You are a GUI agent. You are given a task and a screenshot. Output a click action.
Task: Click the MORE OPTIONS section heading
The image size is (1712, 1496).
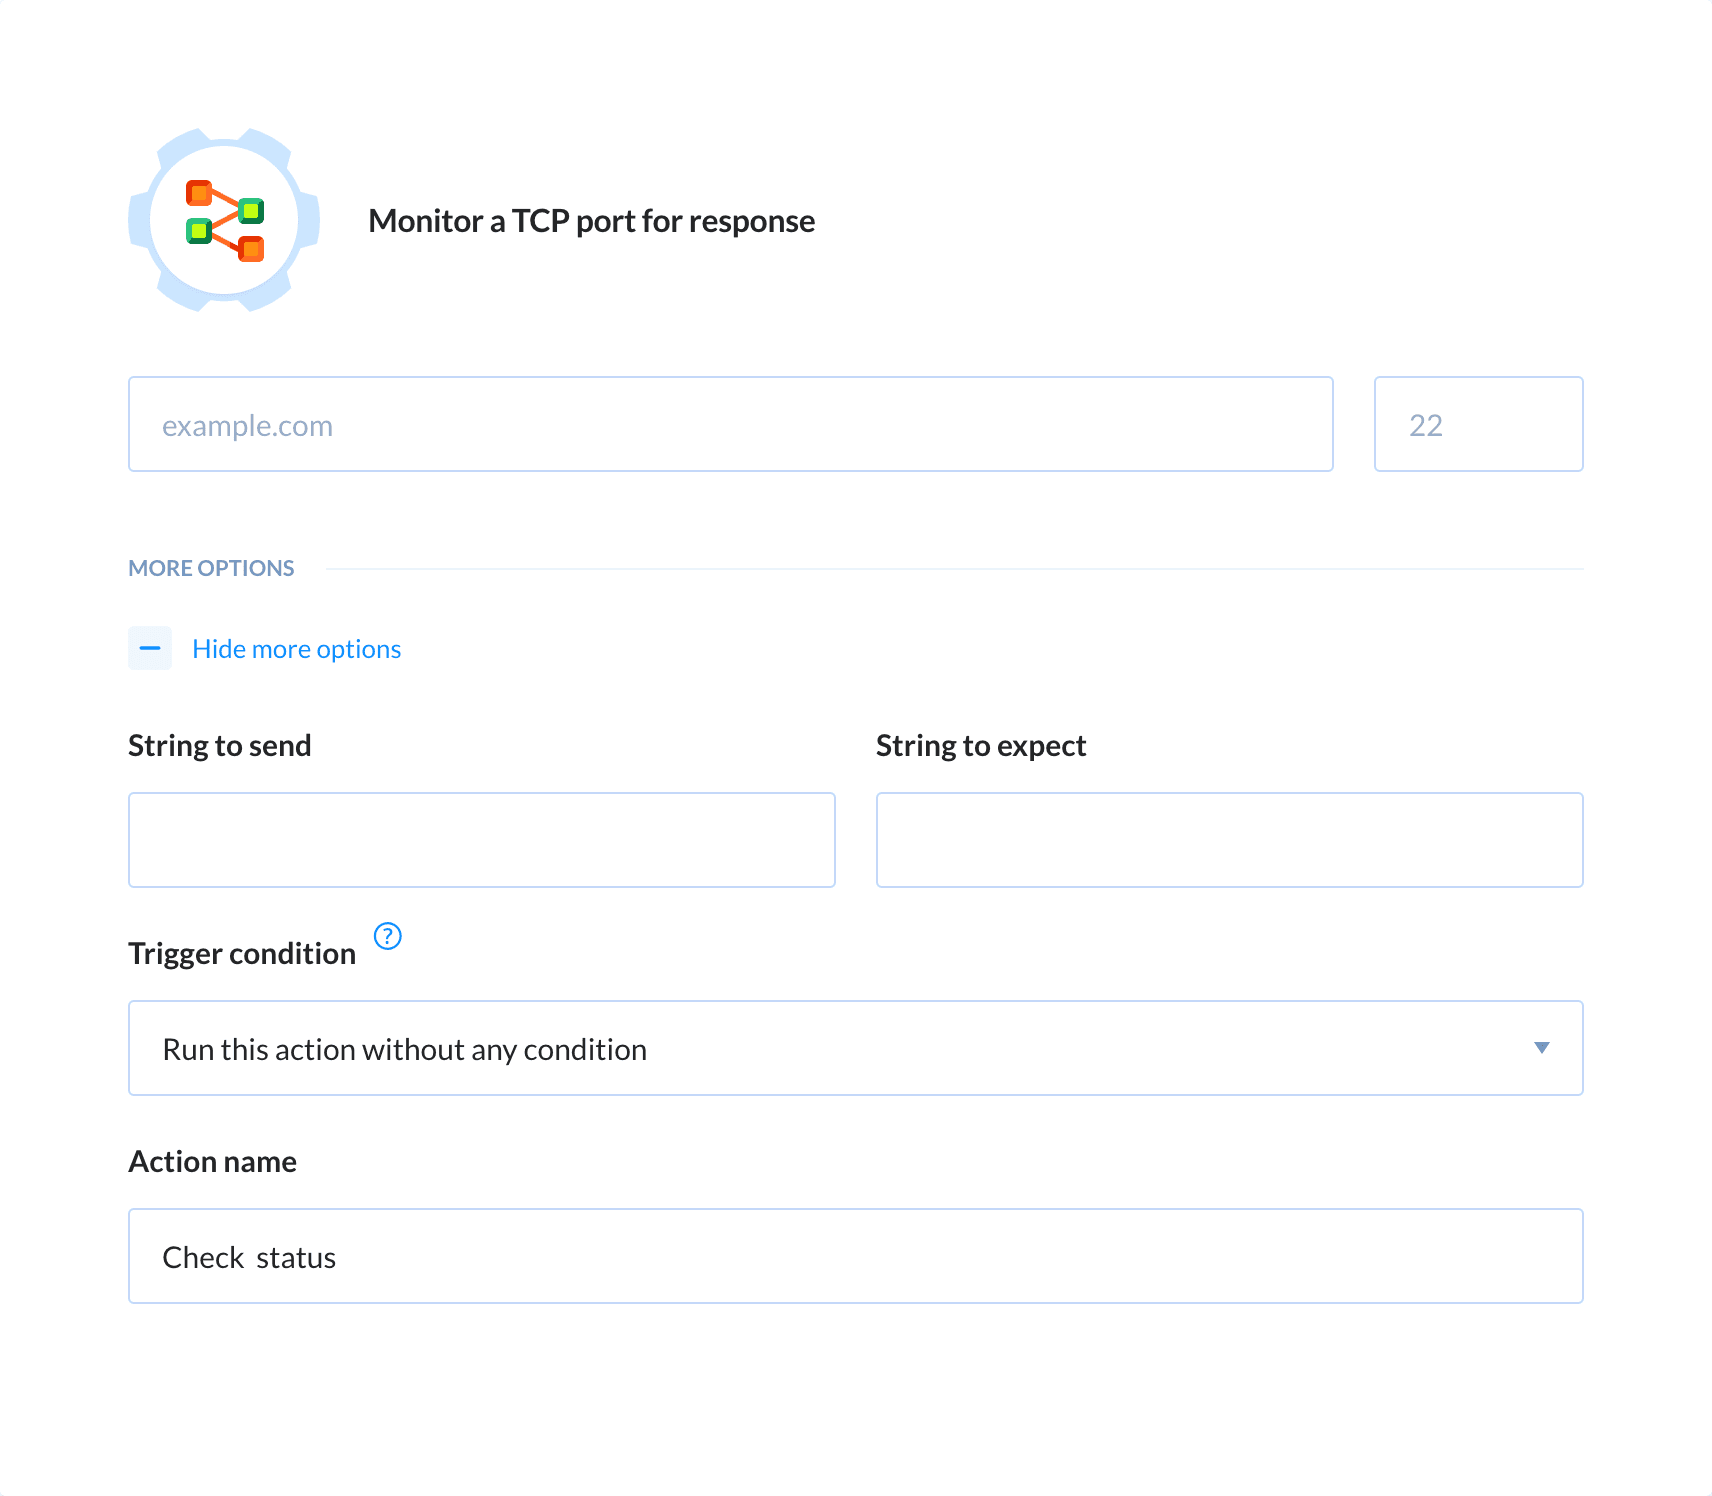[211, 568]
